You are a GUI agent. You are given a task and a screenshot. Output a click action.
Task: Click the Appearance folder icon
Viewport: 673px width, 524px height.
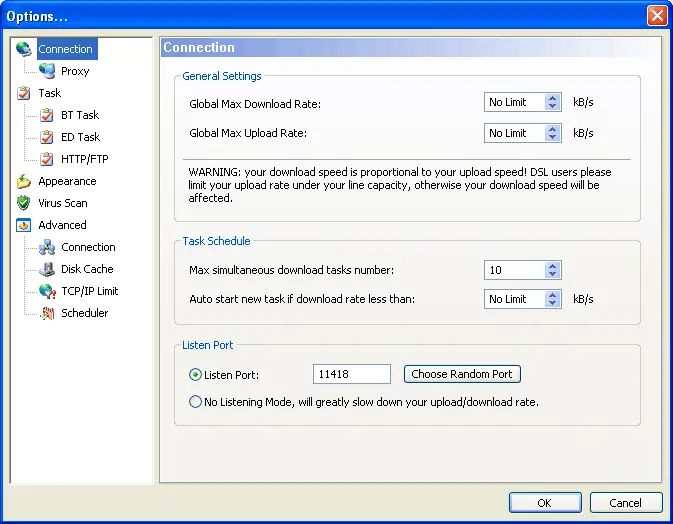[x=24, y=181]
